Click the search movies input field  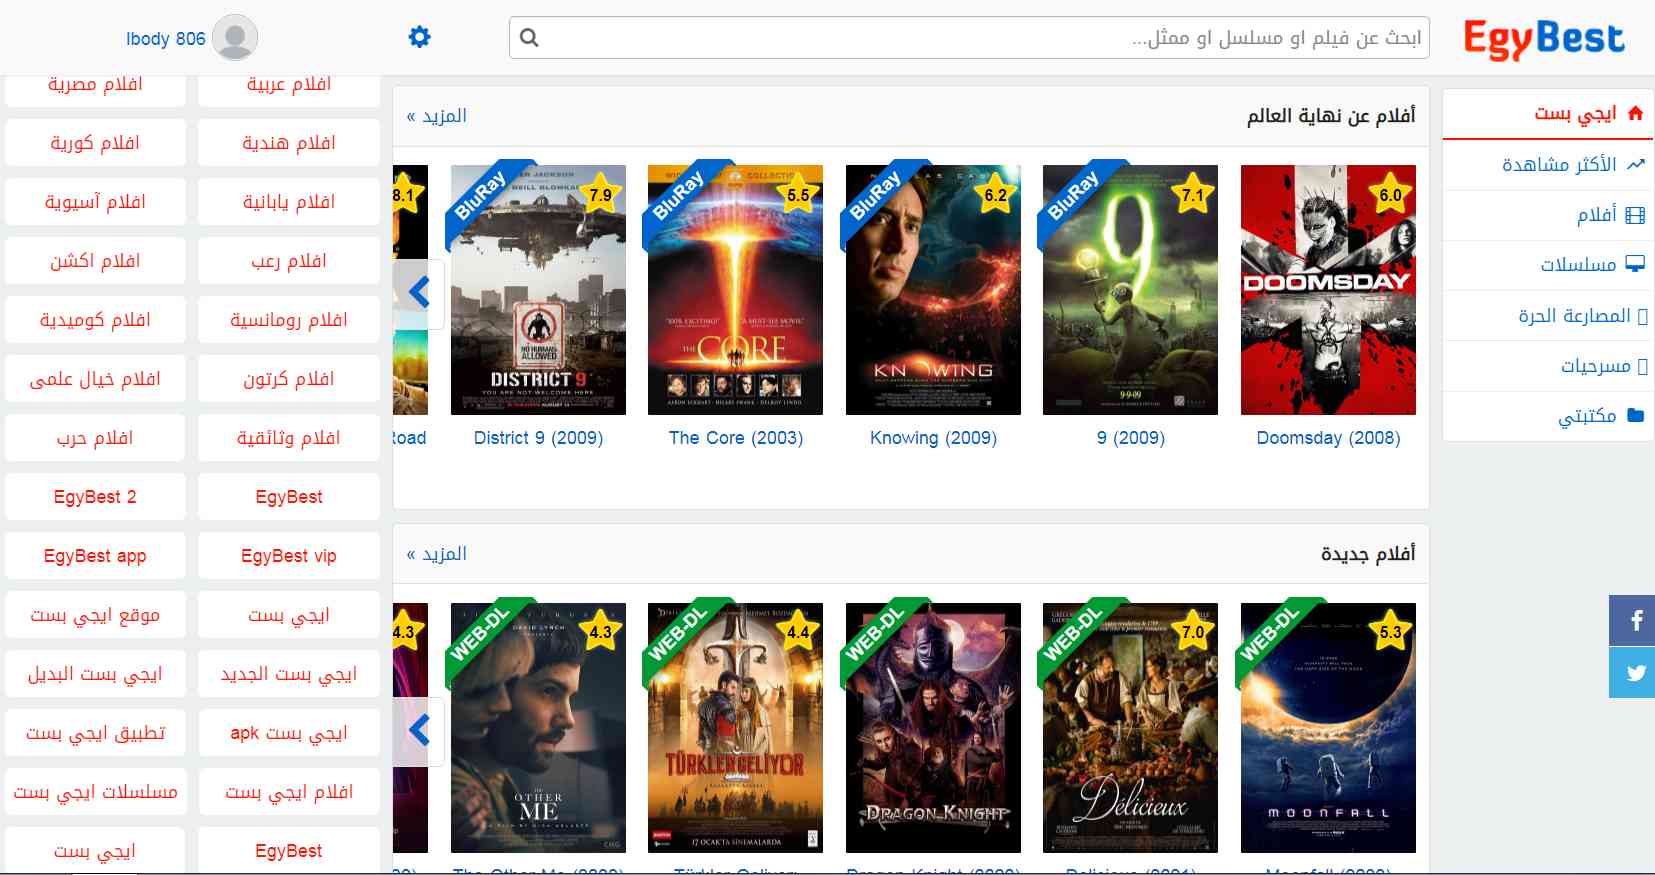tap(969, 38)
